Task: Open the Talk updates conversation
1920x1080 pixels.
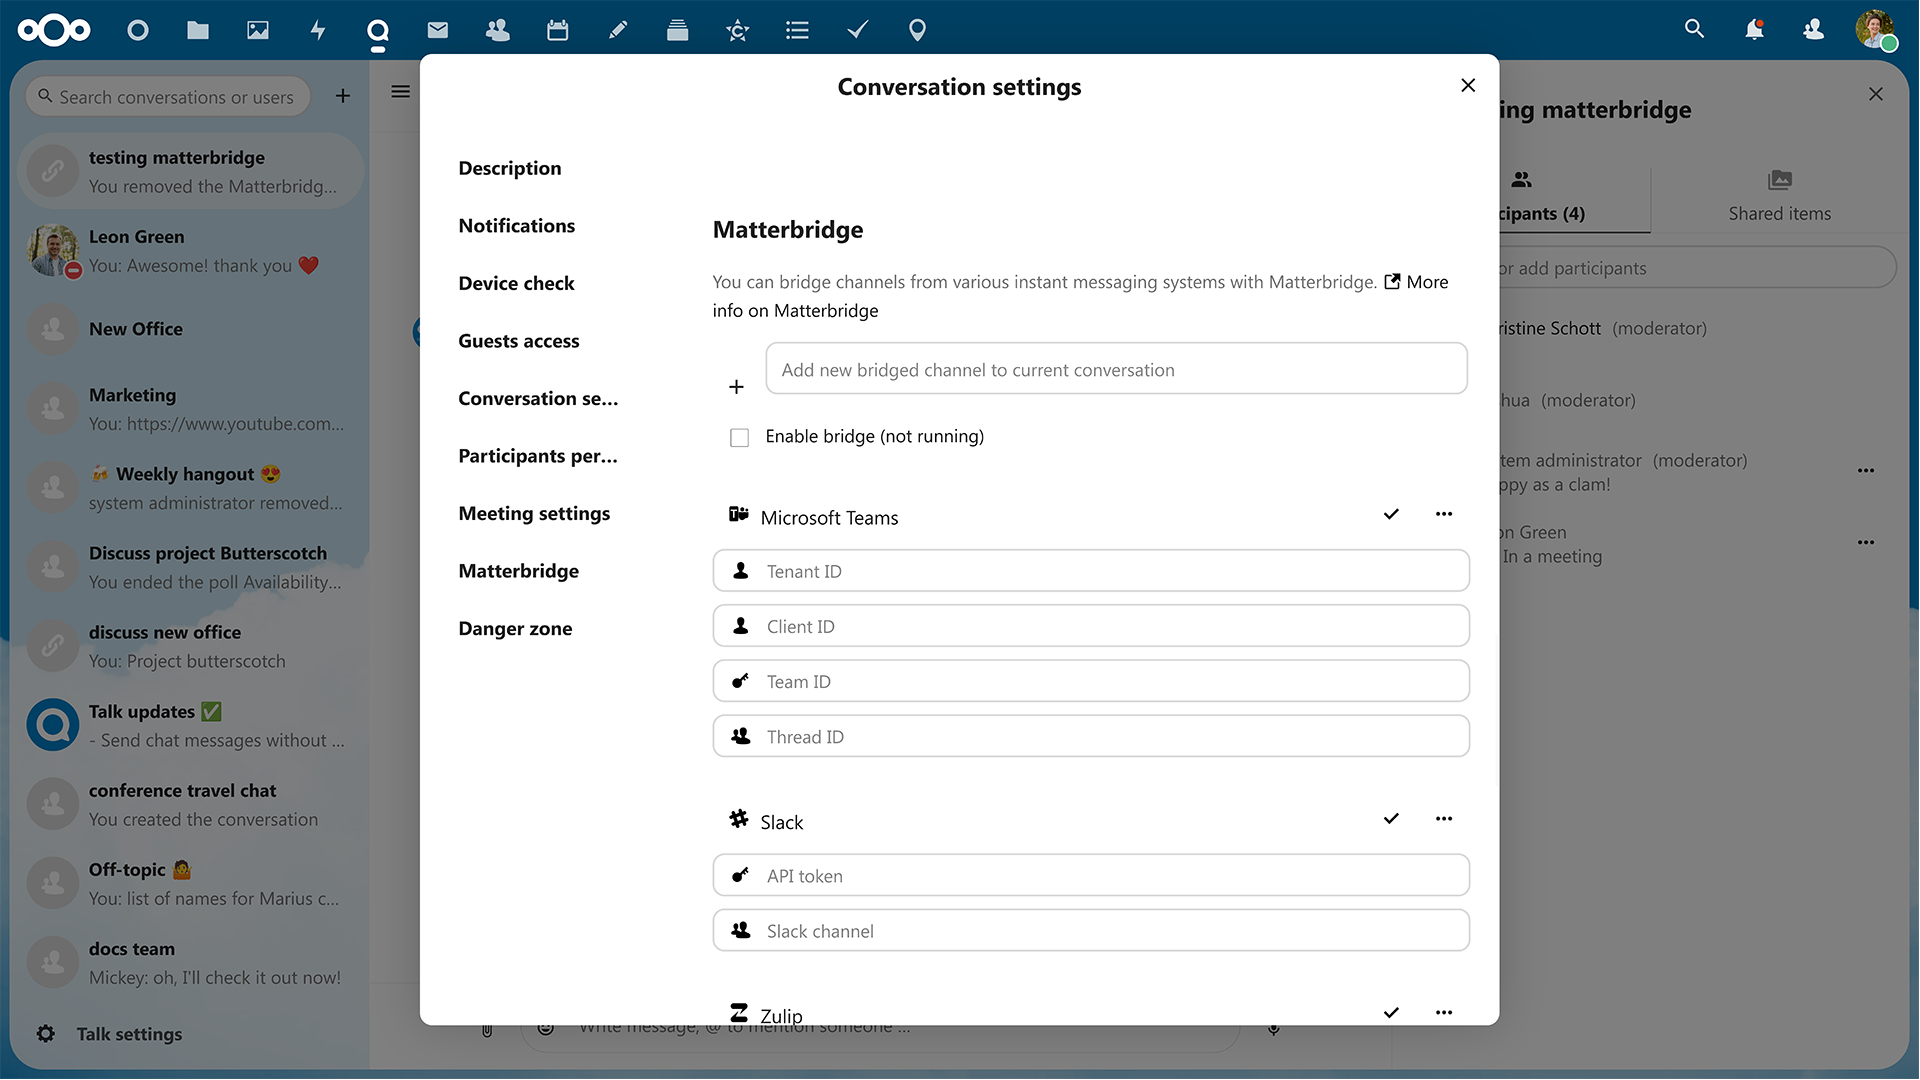Action: point(190,726)
